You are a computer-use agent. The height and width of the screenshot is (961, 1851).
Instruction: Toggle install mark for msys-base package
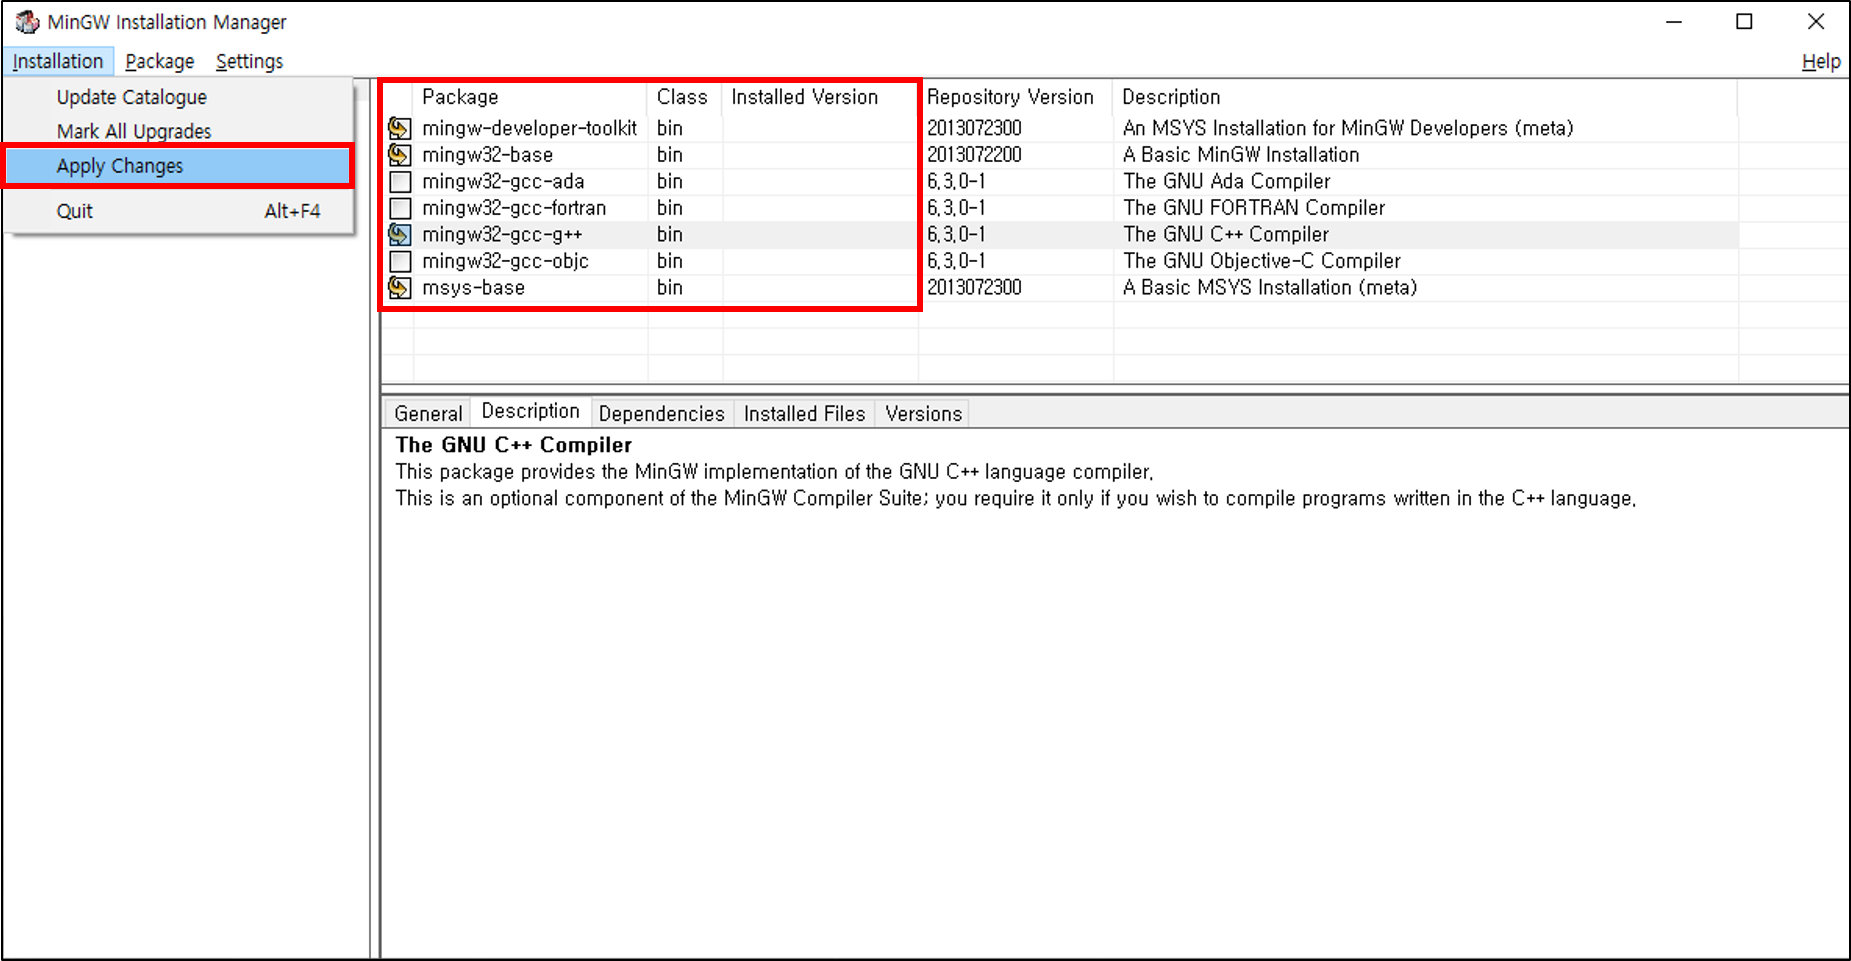coord(400,288)
